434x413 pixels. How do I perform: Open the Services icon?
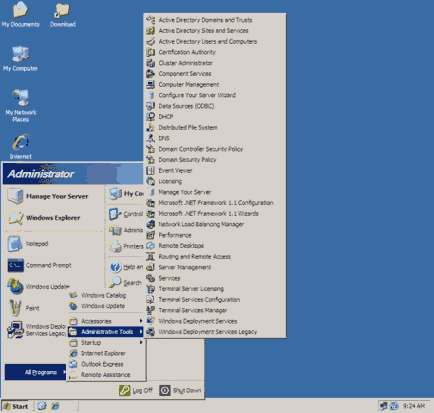151,278
